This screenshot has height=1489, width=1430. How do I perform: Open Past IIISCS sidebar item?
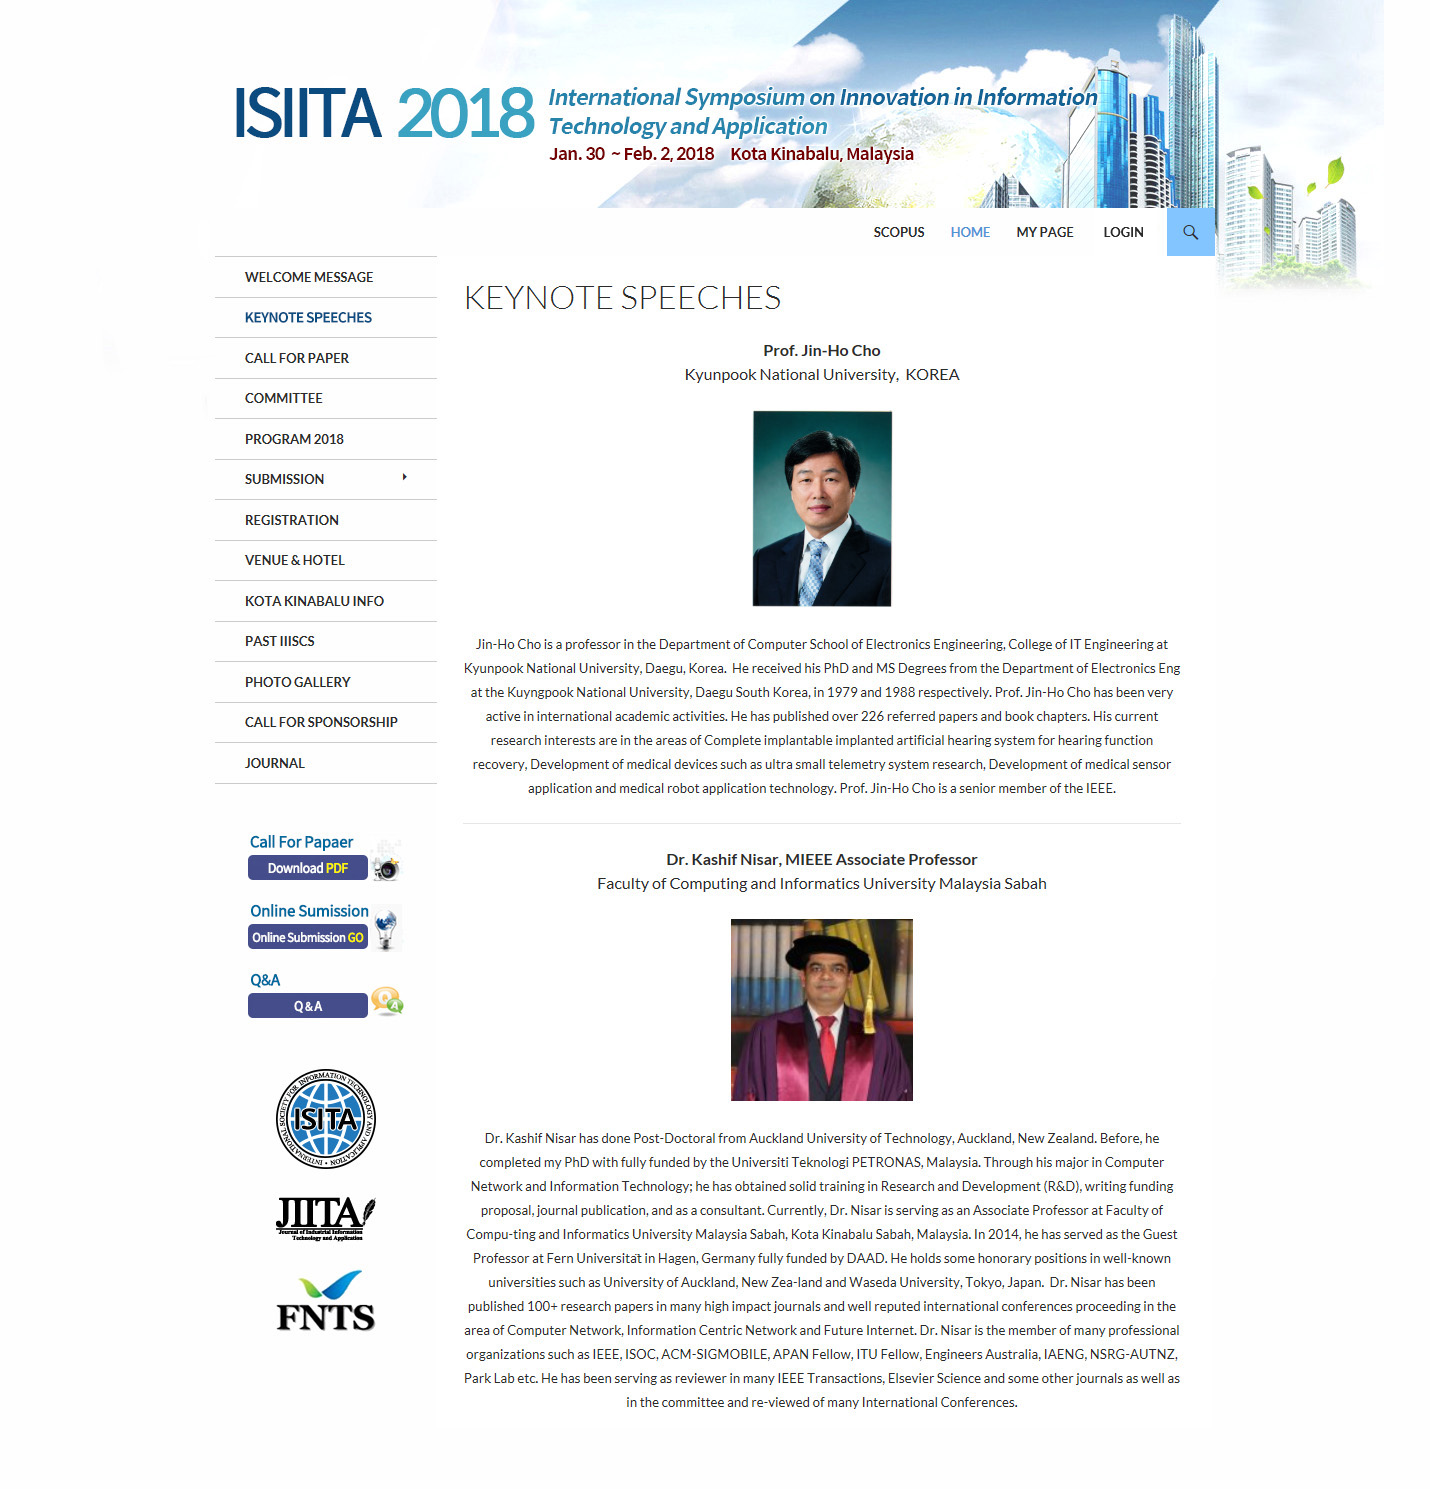(x=326, y=641)
